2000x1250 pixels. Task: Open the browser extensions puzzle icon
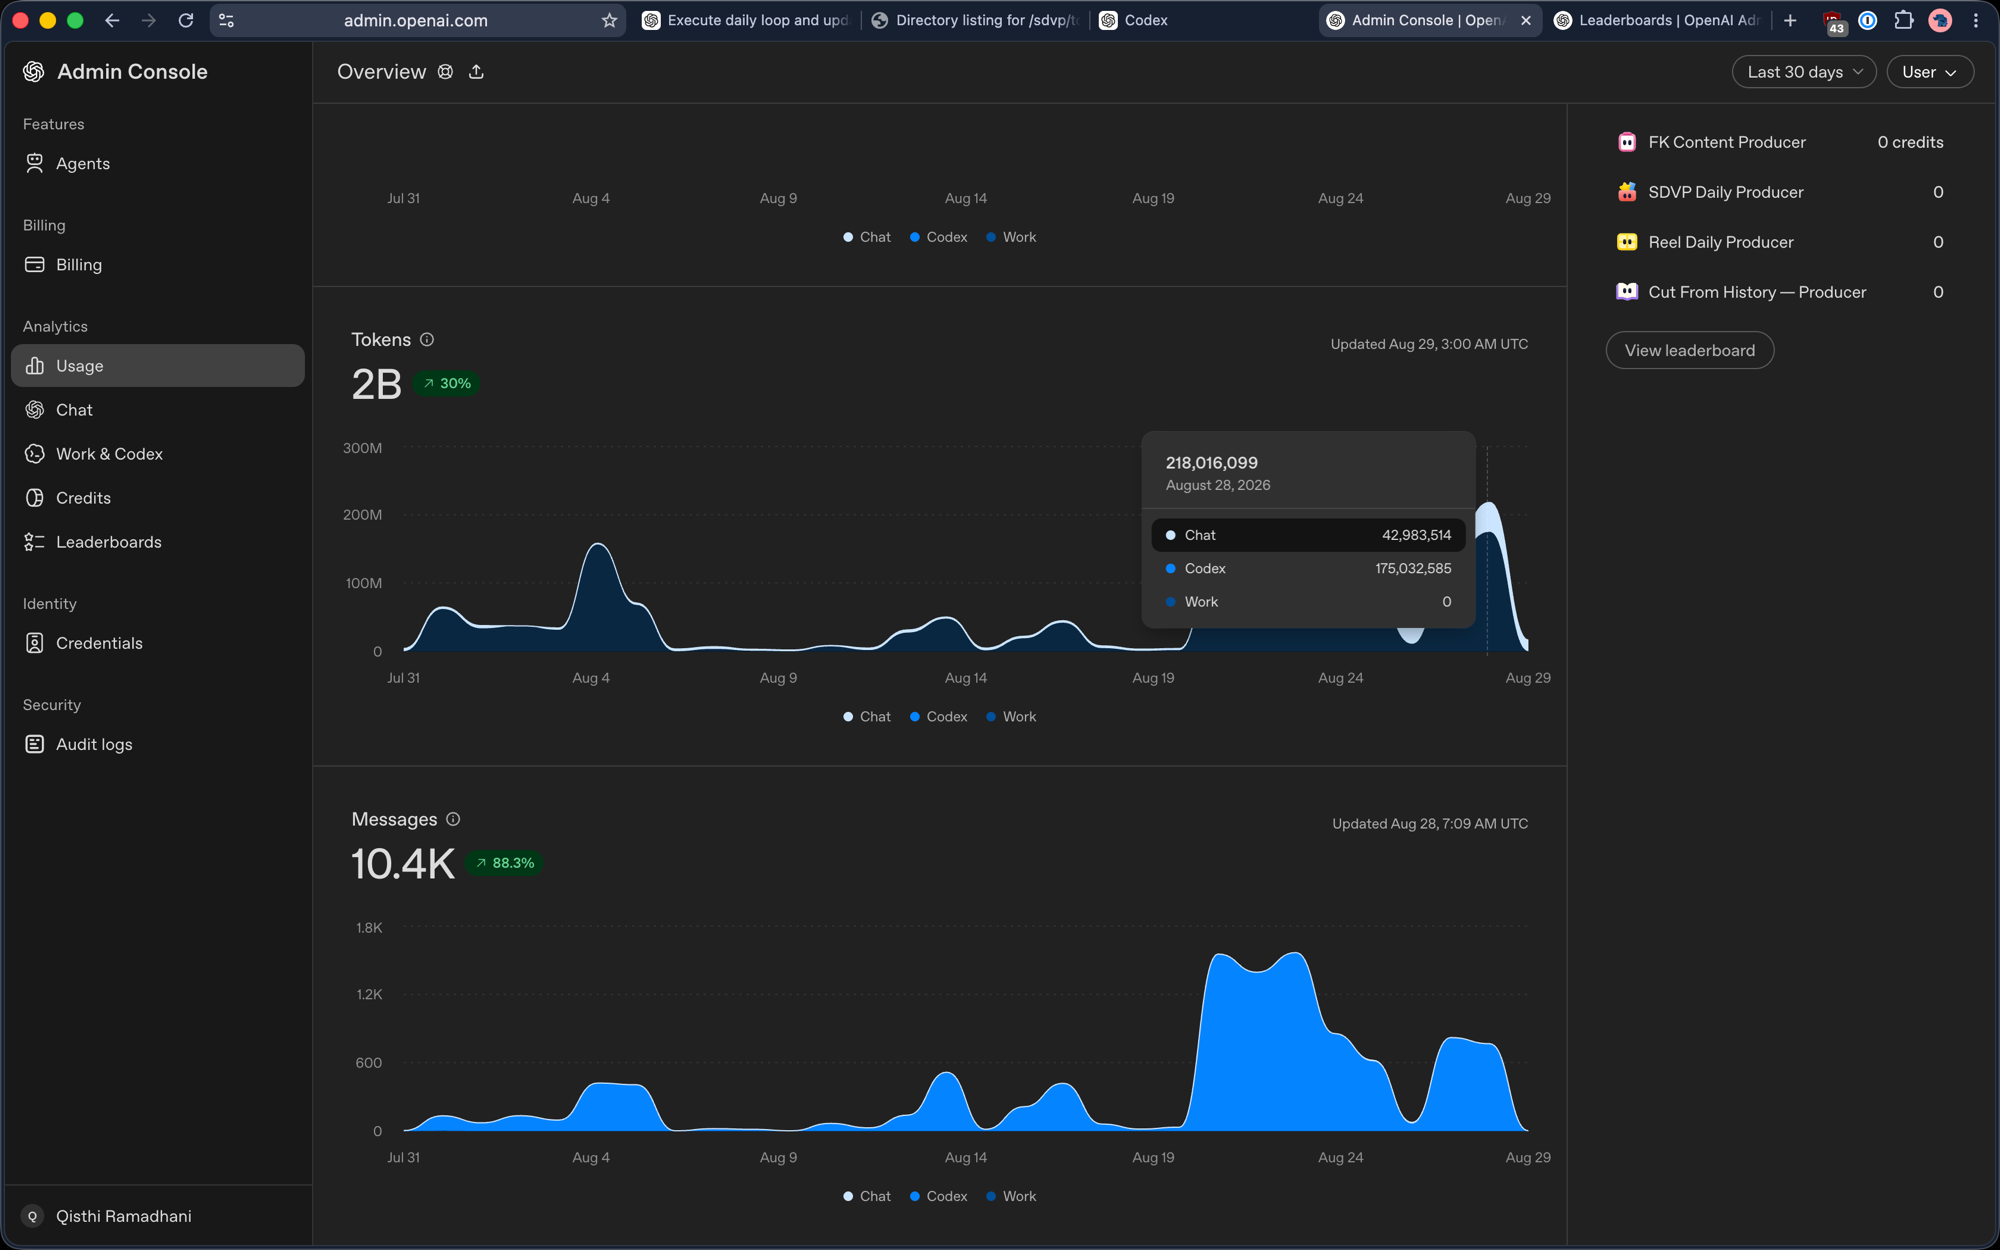[1904, 20]
